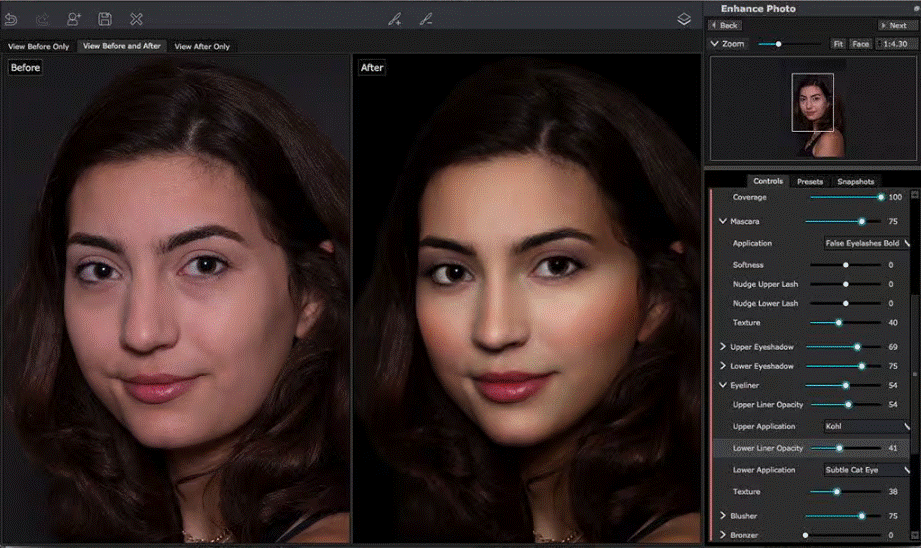Click the Fit zoom button
This screenshot has width=921, height=548.
pos(838,44)
